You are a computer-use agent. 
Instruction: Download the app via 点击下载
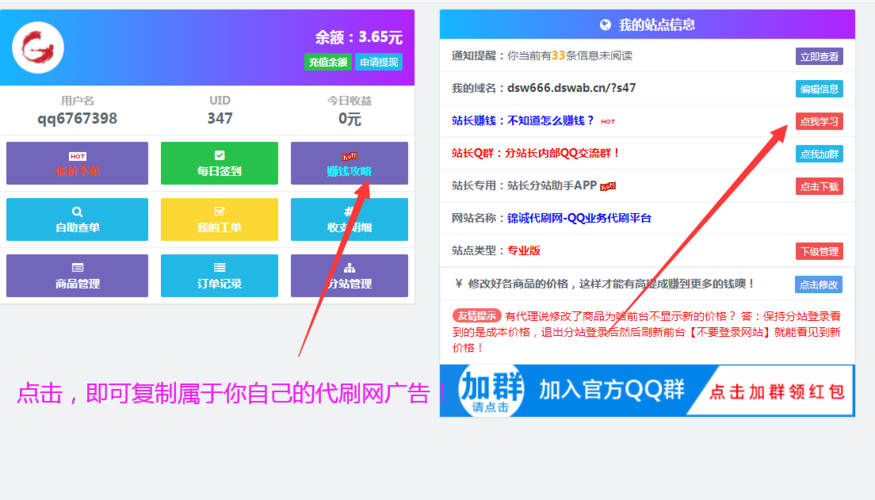coord(819,186)
